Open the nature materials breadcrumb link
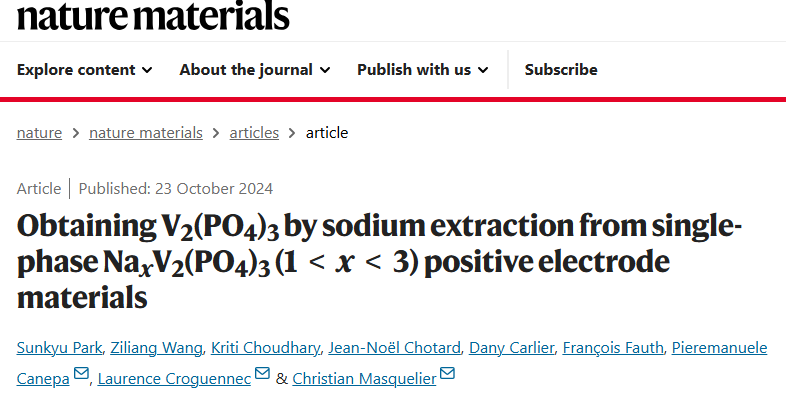This screenshot has width=786, height=398. (146, 133)
